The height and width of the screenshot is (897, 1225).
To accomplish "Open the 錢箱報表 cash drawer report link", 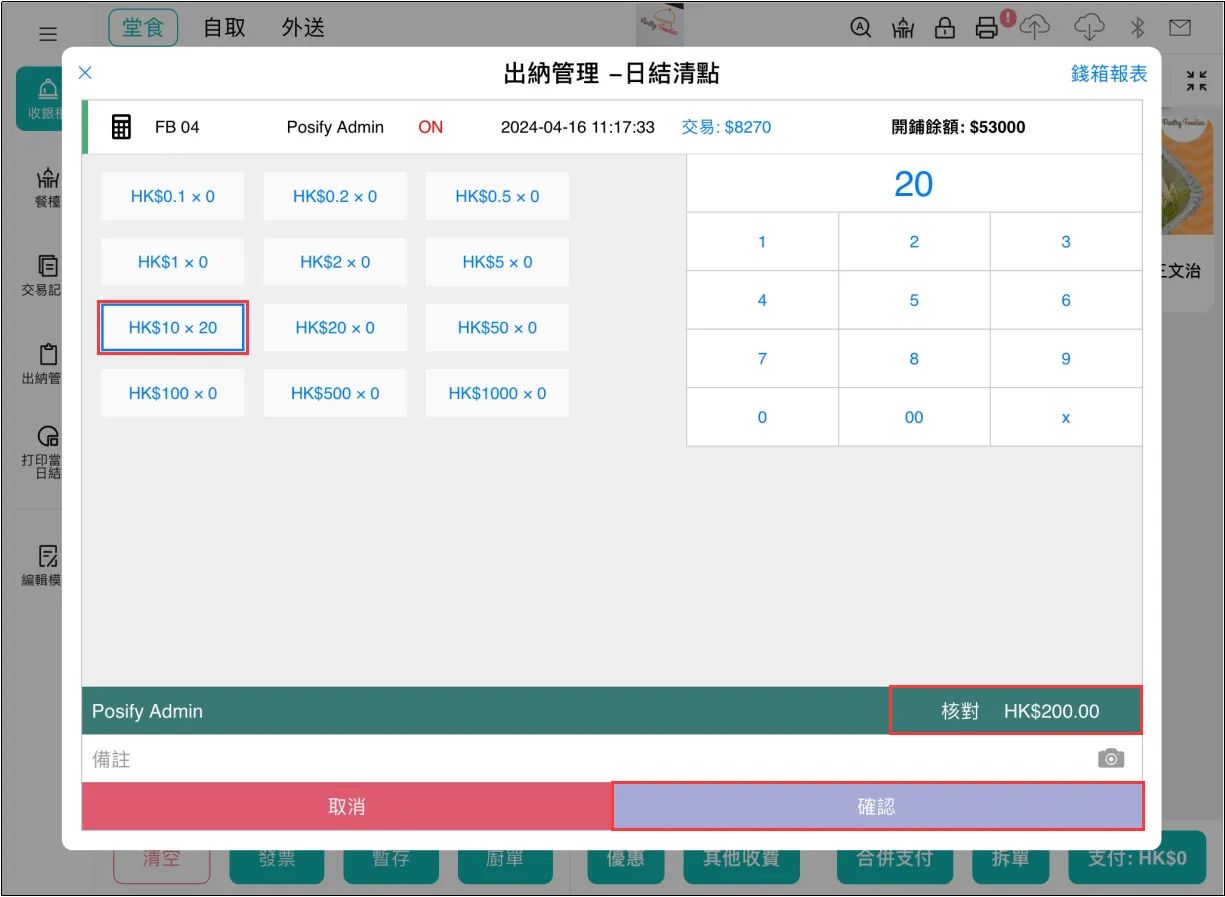I will 1108,74.
